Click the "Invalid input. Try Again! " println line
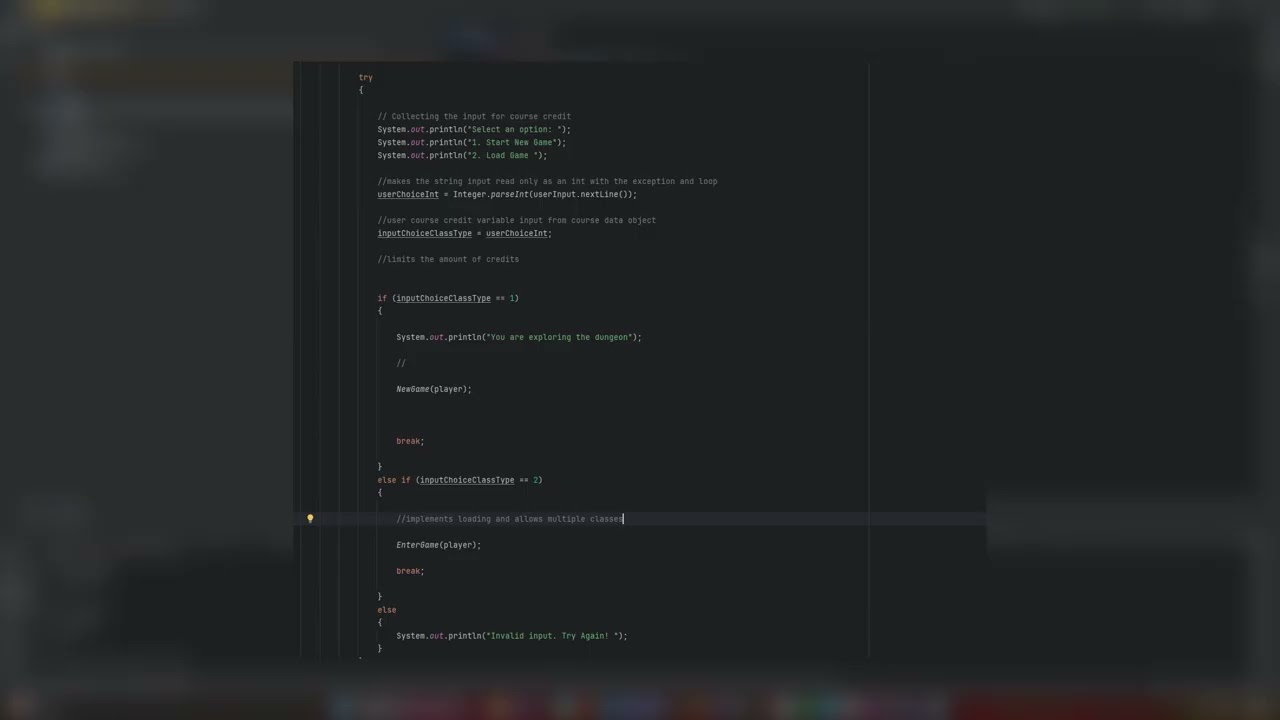 click(512, 636)
